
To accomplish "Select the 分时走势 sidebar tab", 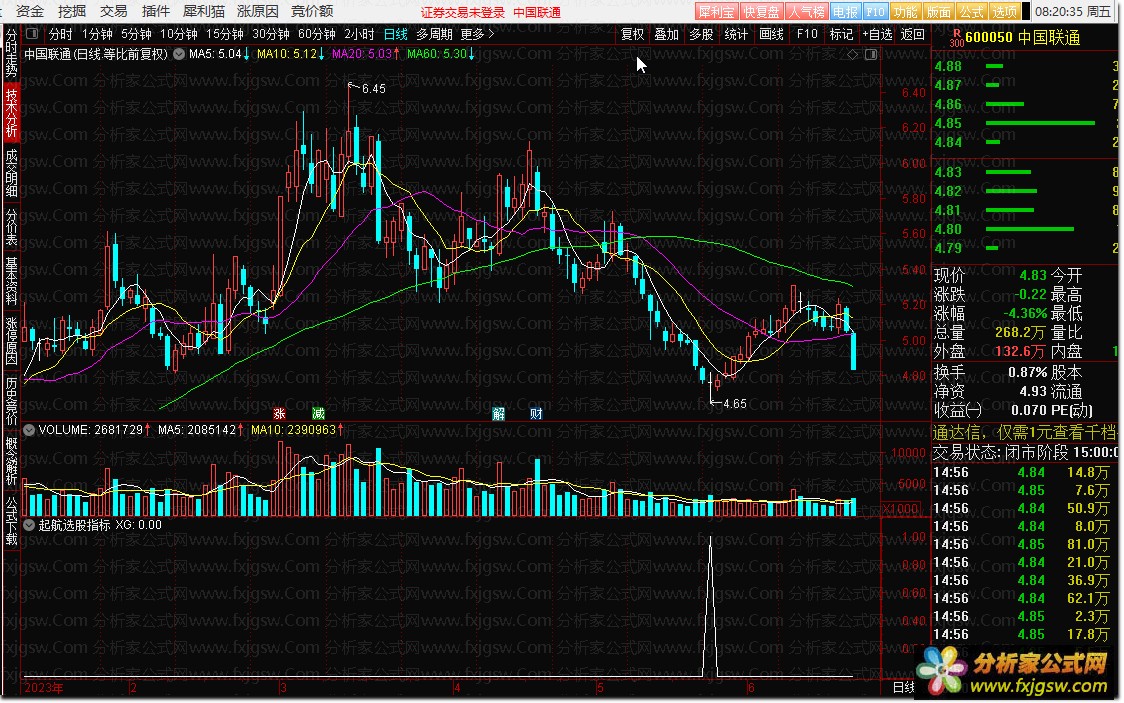I will tap(11, 52).
